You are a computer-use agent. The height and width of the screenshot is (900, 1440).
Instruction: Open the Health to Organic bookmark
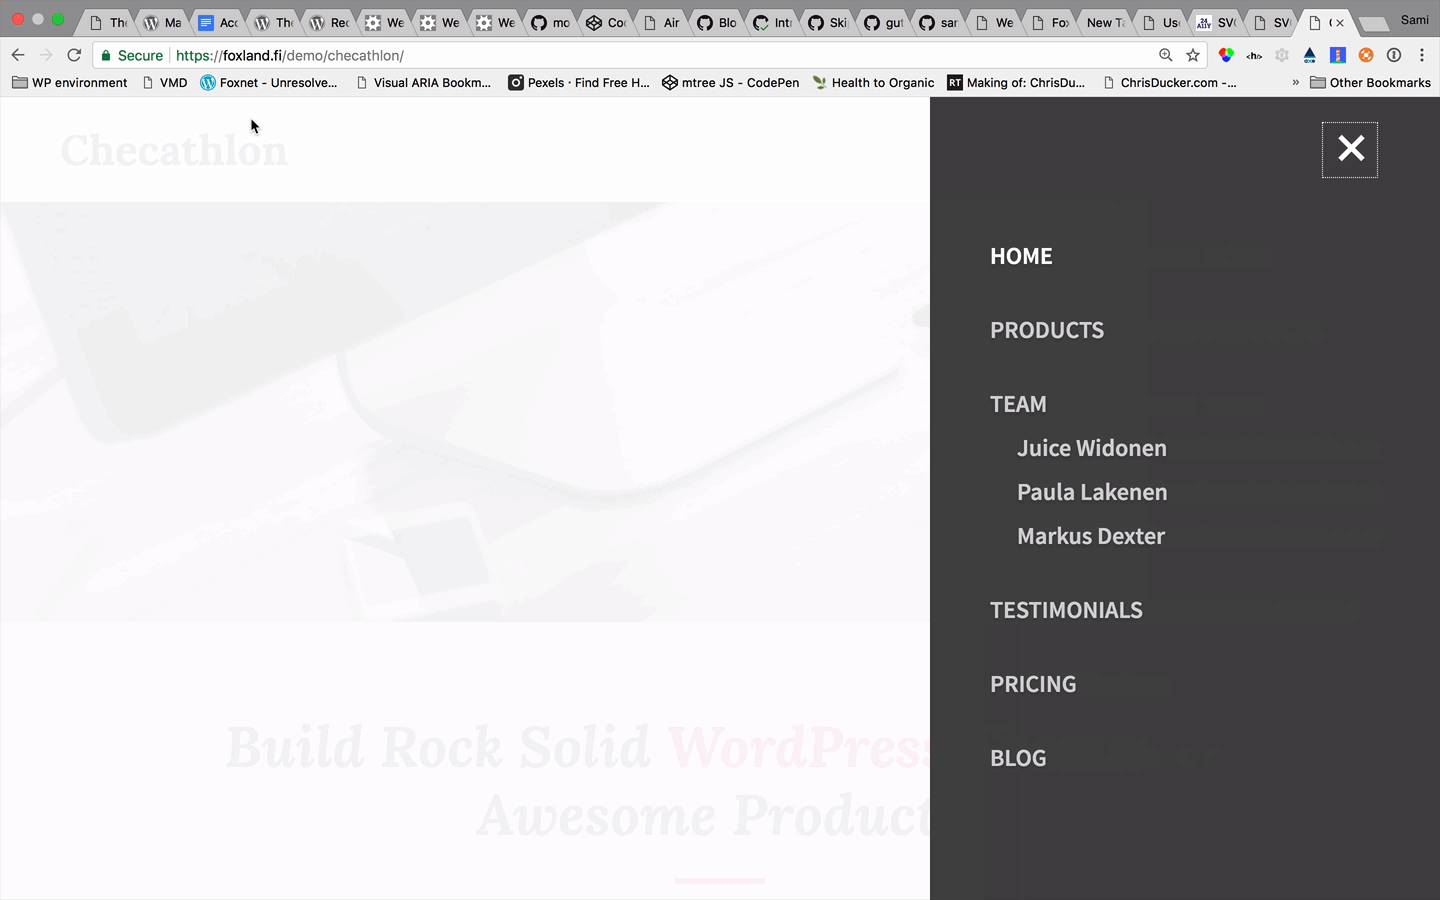(873, 83)
